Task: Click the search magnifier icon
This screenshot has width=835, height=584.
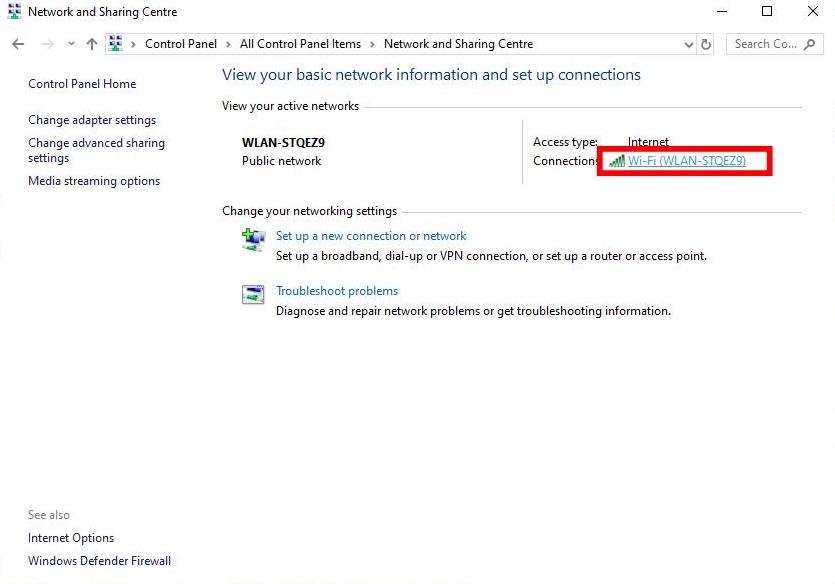Action: (x=809, y=44)
